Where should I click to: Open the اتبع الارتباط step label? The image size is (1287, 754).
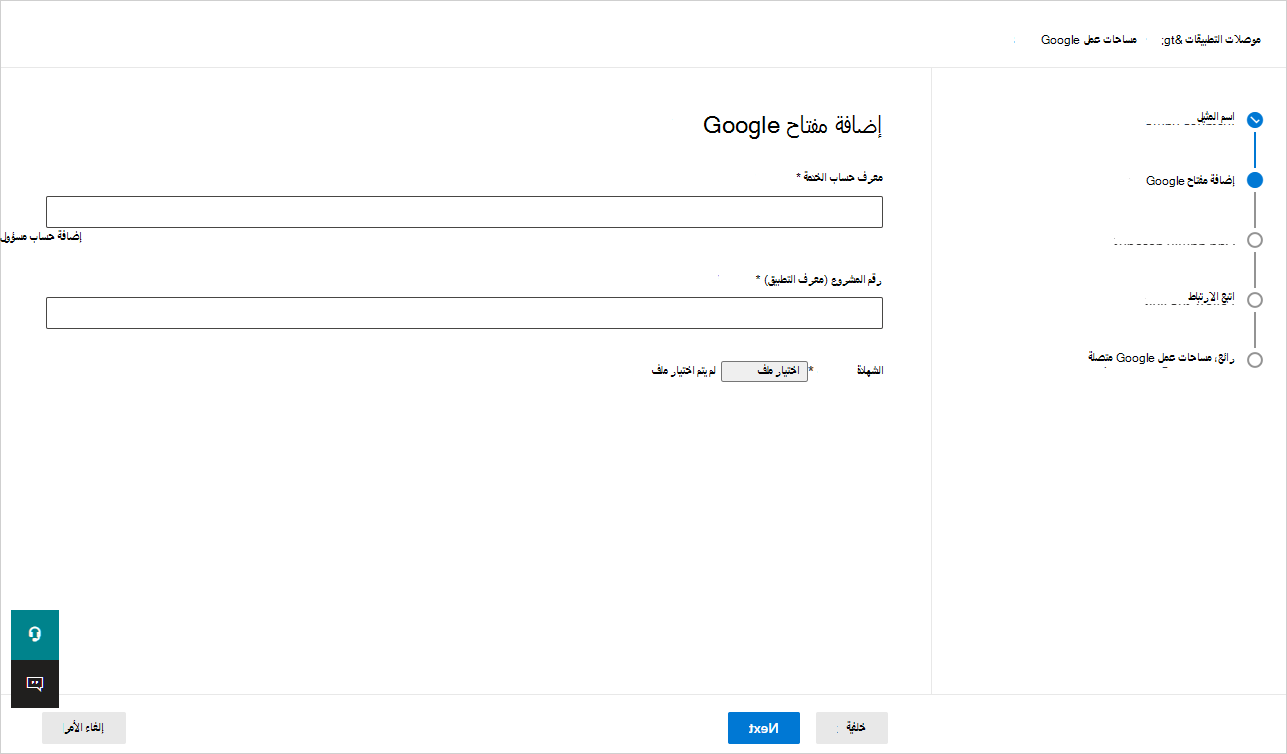coord(1210,298)
